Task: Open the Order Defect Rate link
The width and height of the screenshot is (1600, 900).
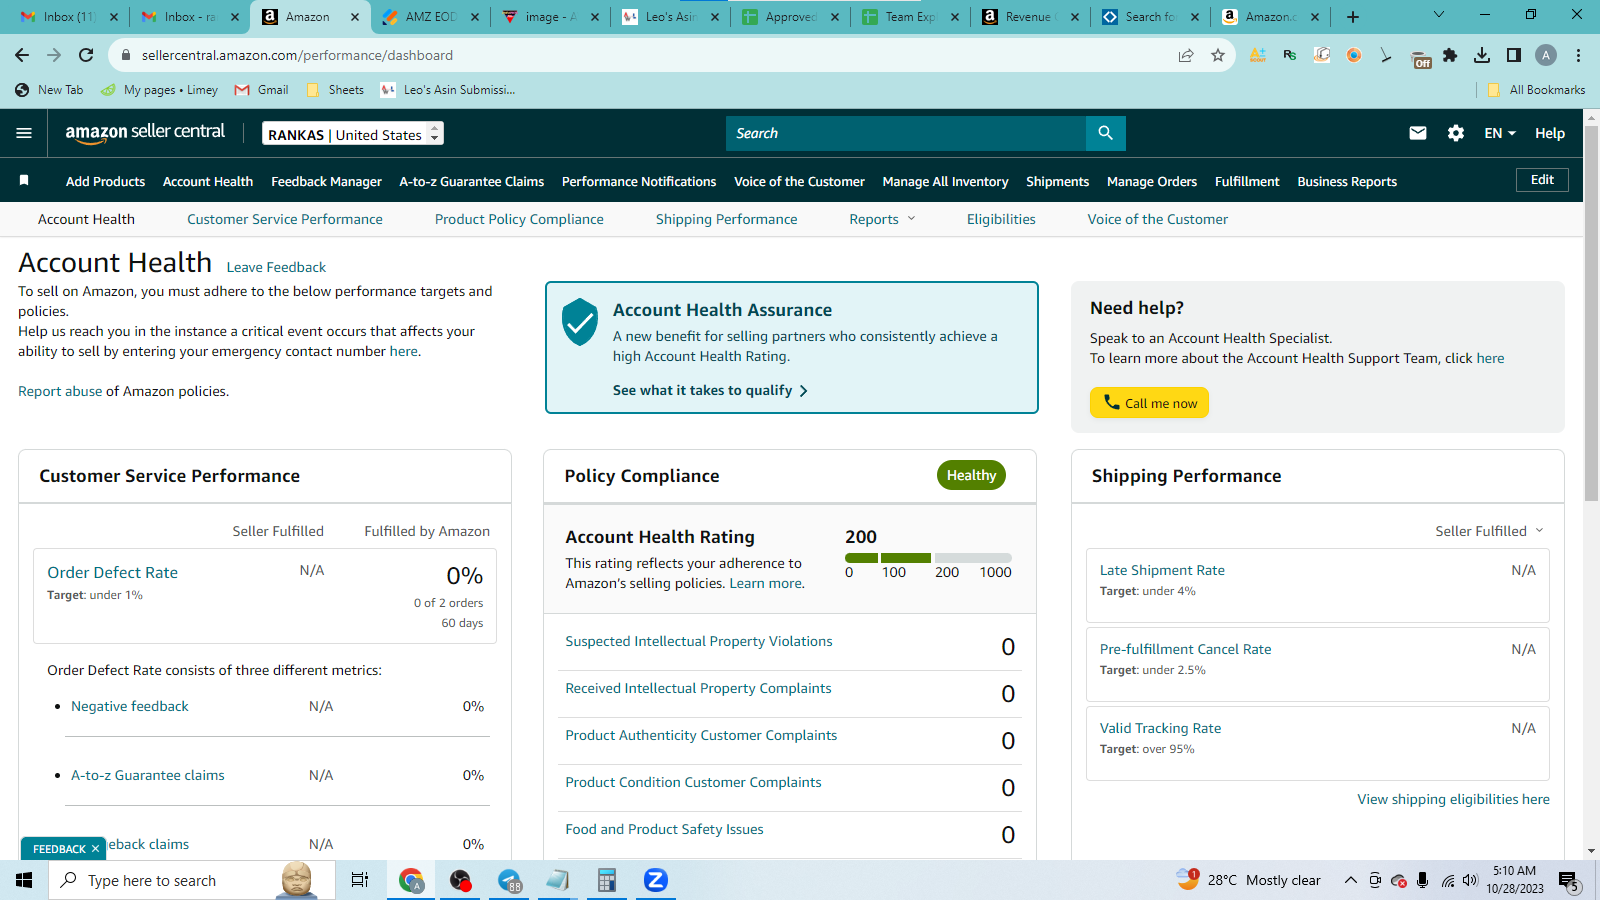Action: point(113,572)
